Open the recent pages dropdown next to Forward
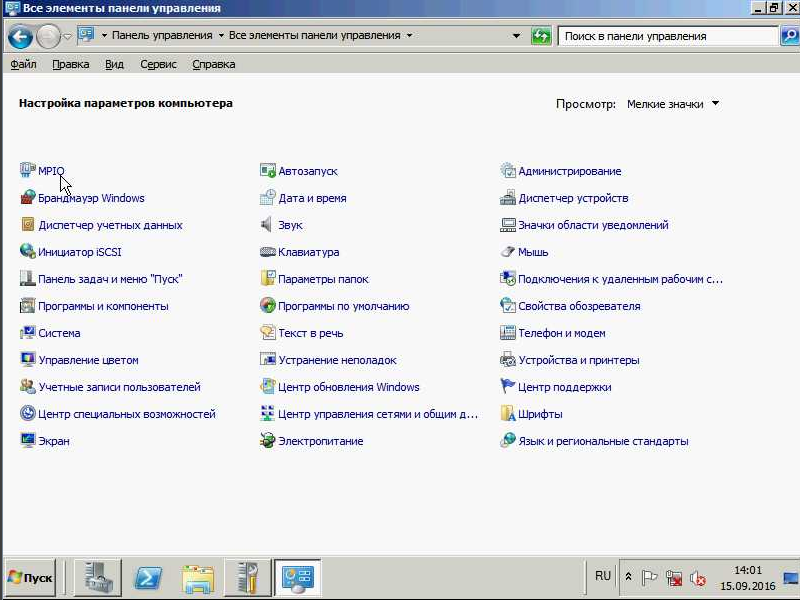800x600 pixels. (x=67, y=36)
